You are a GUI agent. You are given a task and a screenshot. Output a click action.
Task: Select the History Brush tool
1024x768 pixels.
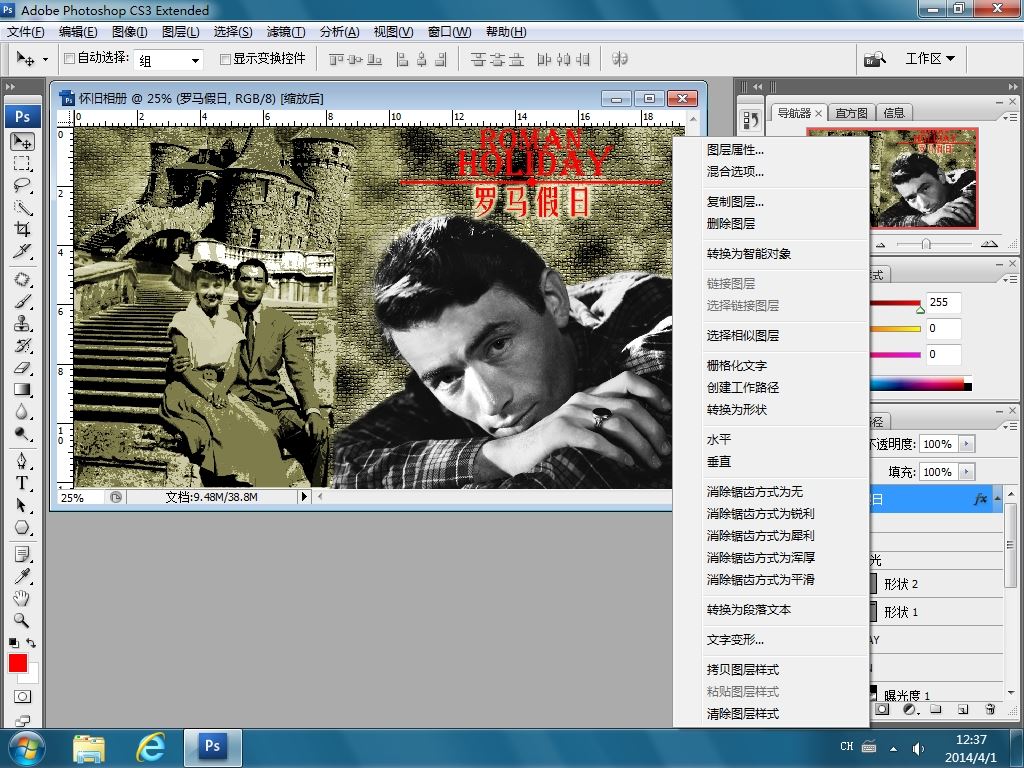[x=22, y=345]
